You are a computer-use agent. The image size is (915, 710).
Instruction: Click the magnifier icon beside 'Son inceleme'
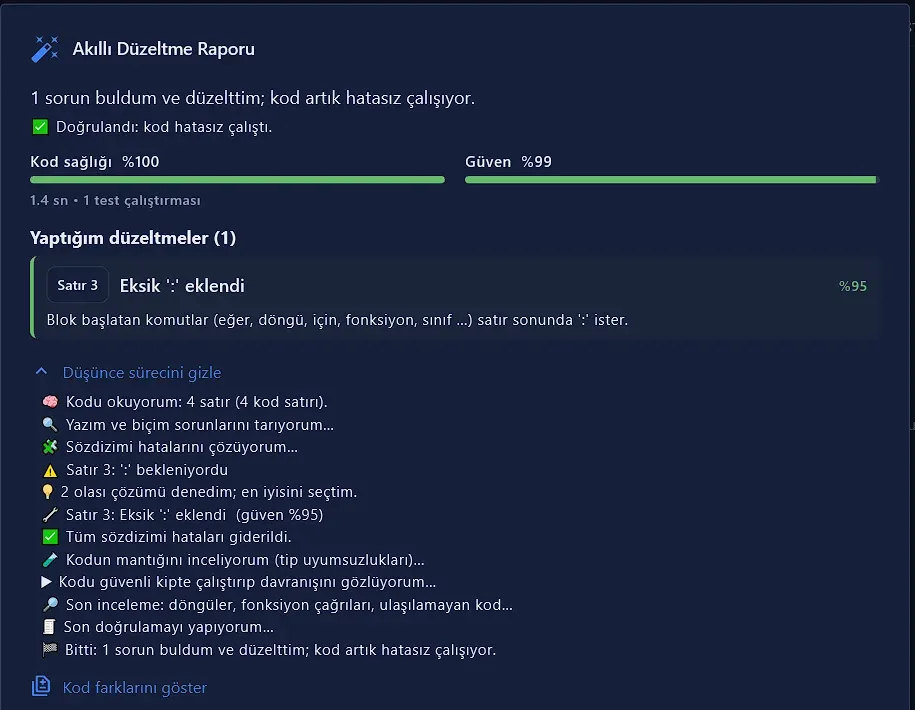(50, 604)
